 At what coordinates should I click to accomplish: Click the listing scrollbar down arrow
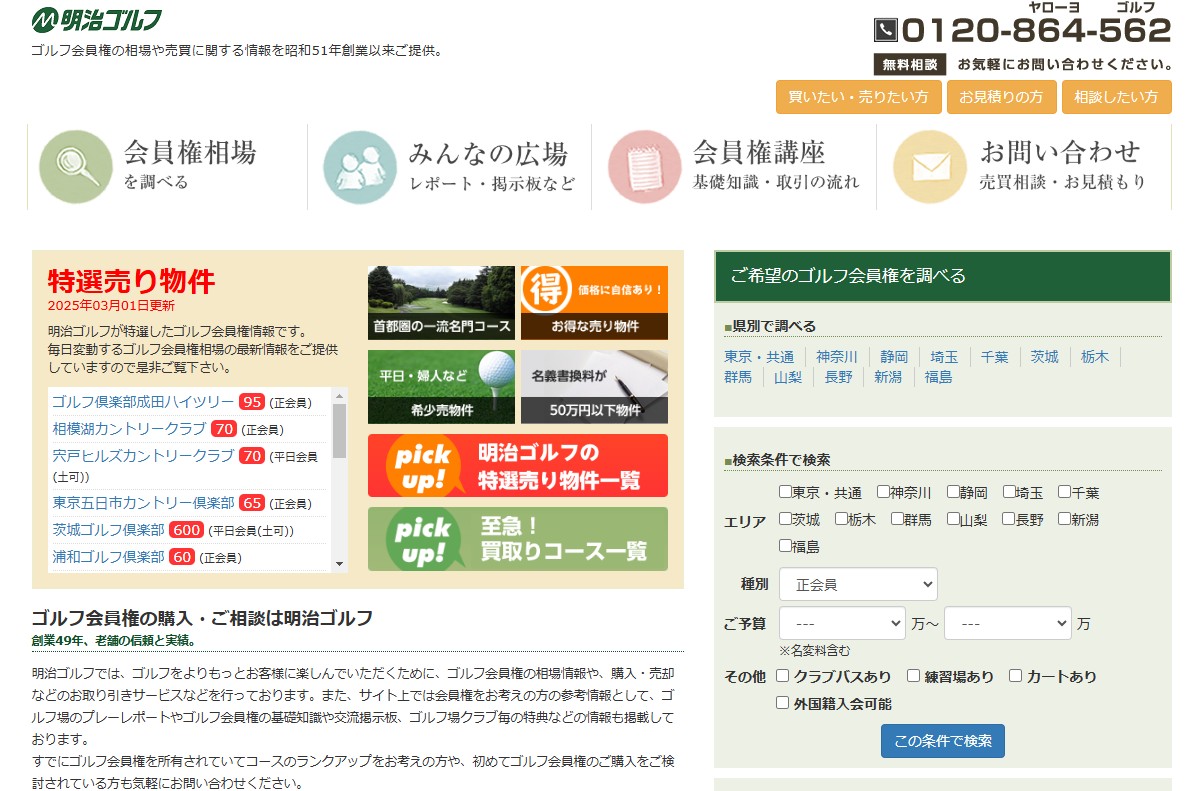coord(340,564)
